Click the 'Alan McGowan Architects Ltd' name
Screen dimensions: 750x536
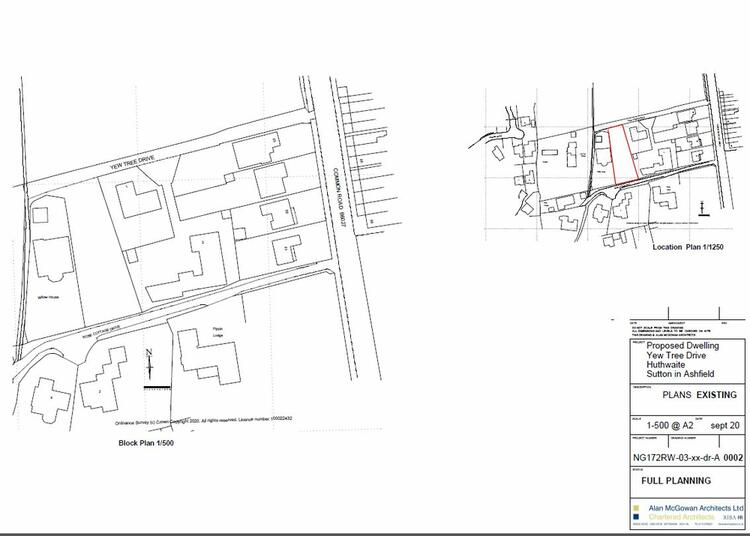pyautogui.click(x=697, y=508)
